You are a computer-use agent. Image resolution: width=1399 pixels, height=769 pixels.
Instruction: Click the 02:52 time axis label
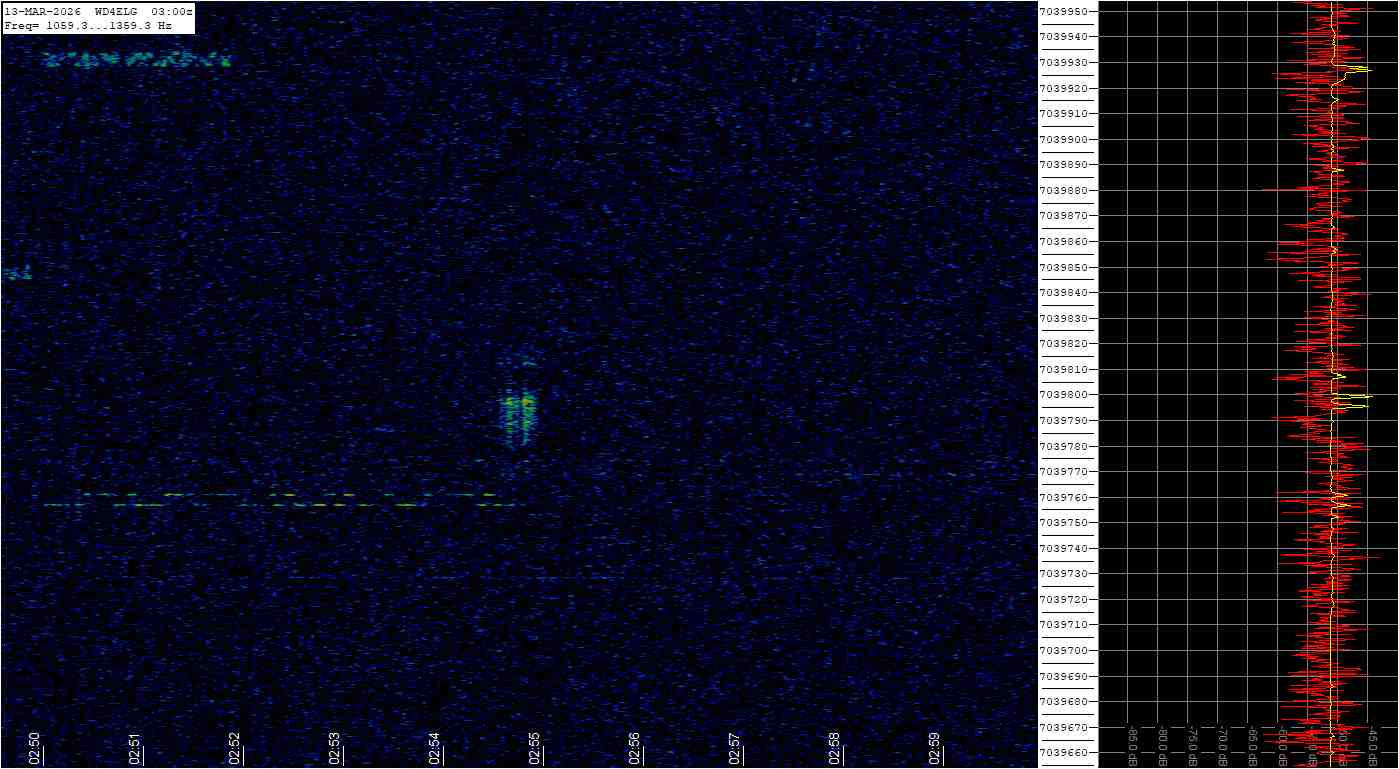(235, 748)
